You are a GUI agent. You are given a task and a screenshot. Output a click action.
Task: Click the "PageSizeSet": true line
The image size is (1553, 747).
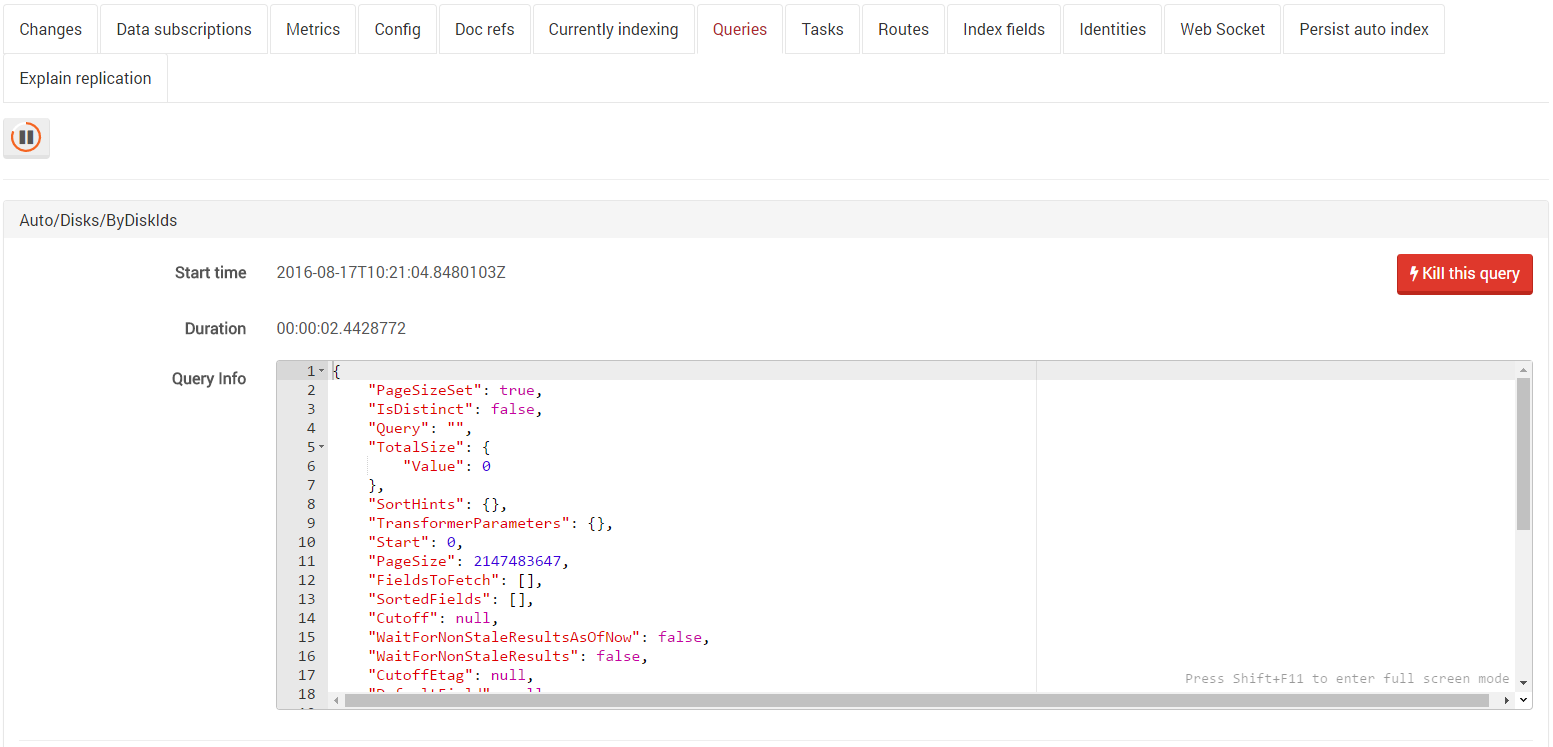tap(456, 390)
